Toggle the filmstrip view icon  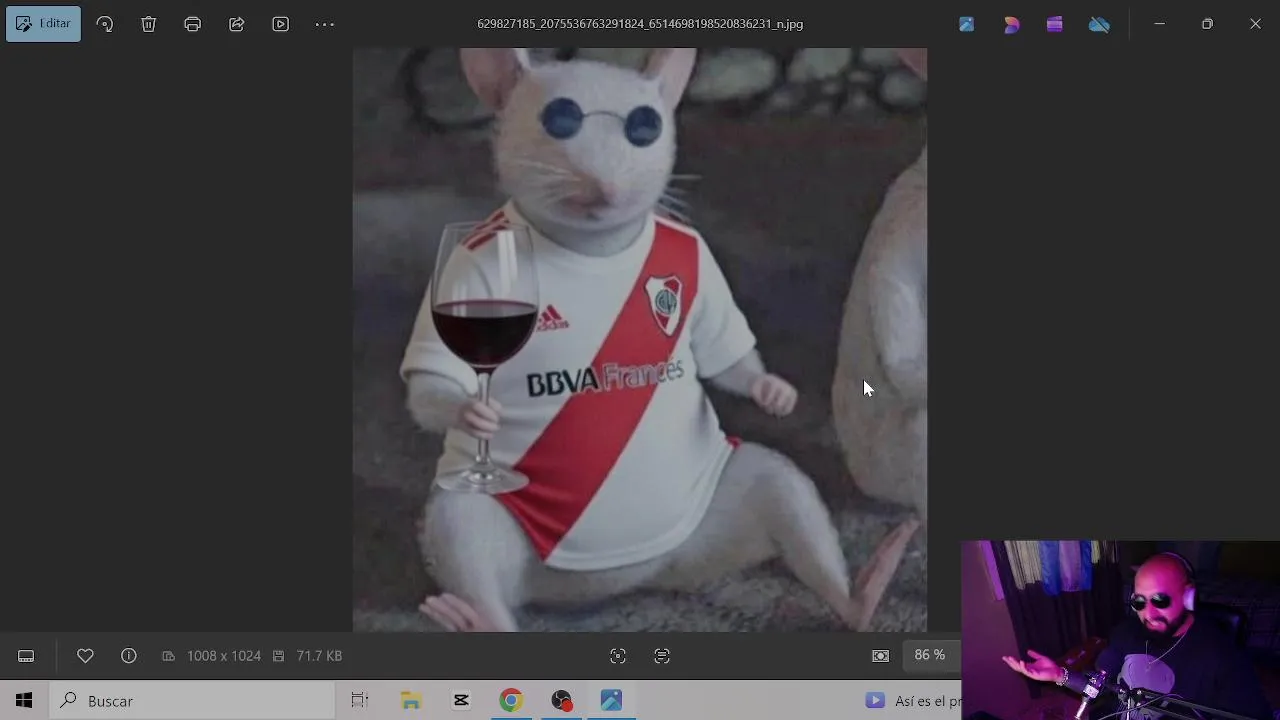(x=26, y=656)
